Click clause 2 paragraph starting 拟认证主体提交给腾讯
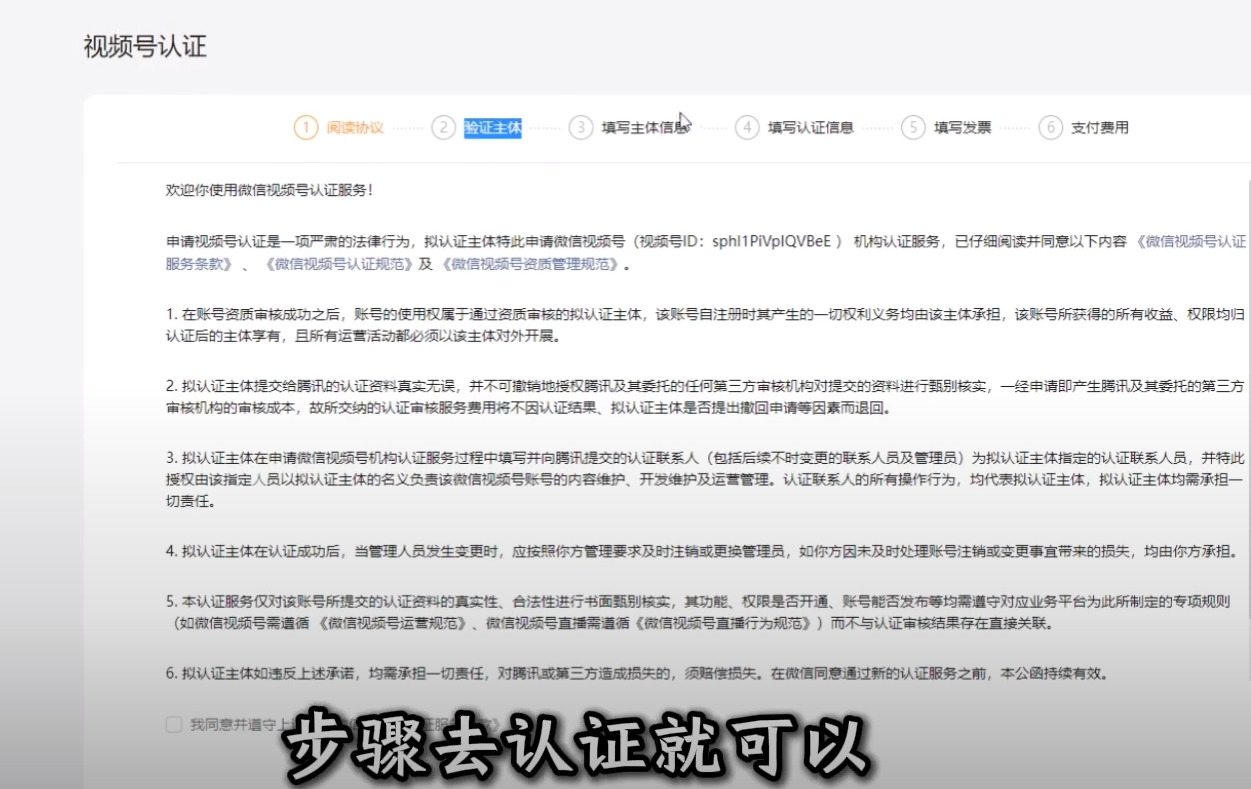Viewport: 1251px width, 789px height. (706, 397)
